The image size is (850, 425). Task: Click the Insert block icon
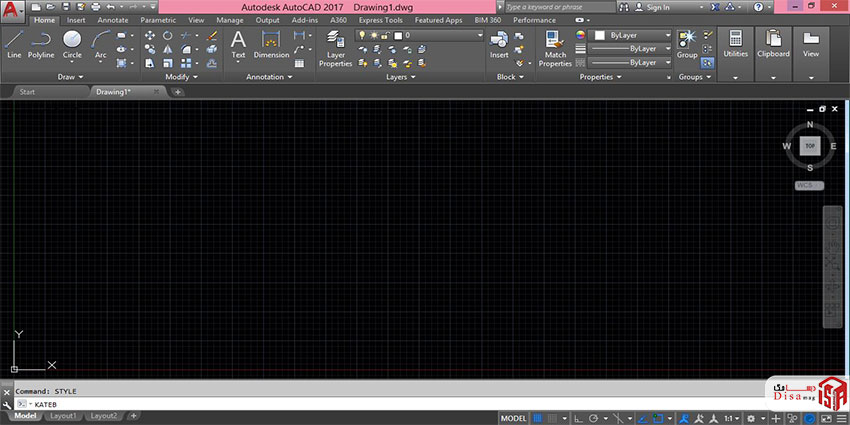(499, 42)
